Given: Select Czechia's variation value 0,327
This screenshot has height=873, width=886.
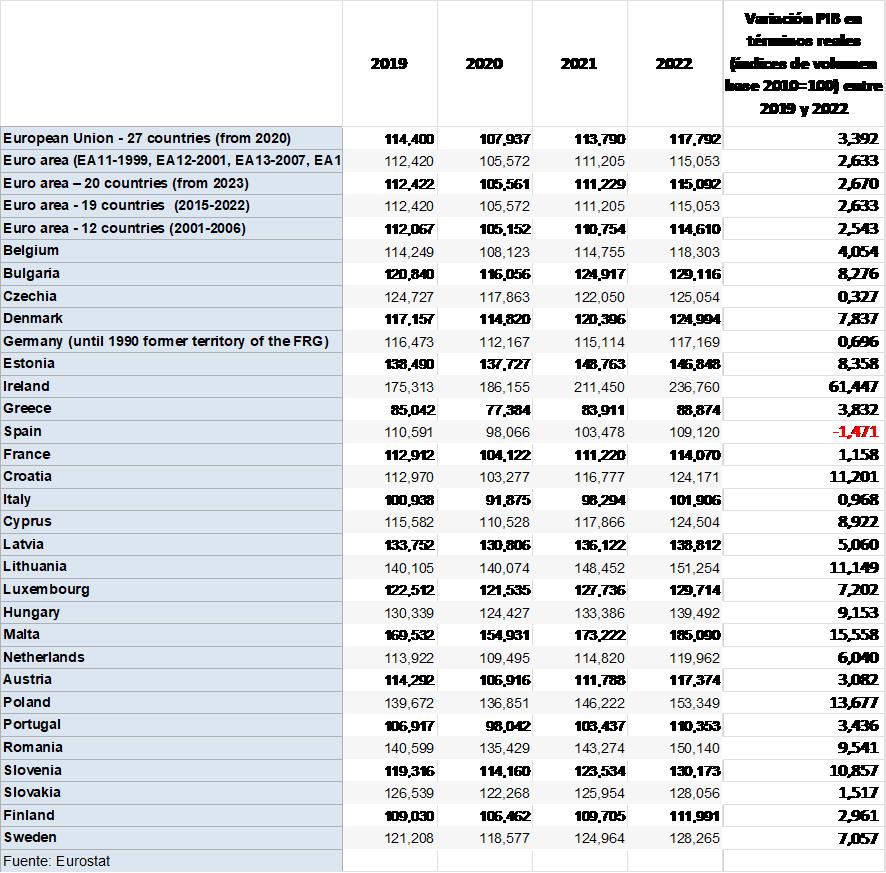Looking at the screenshot, I should (857, 296).
